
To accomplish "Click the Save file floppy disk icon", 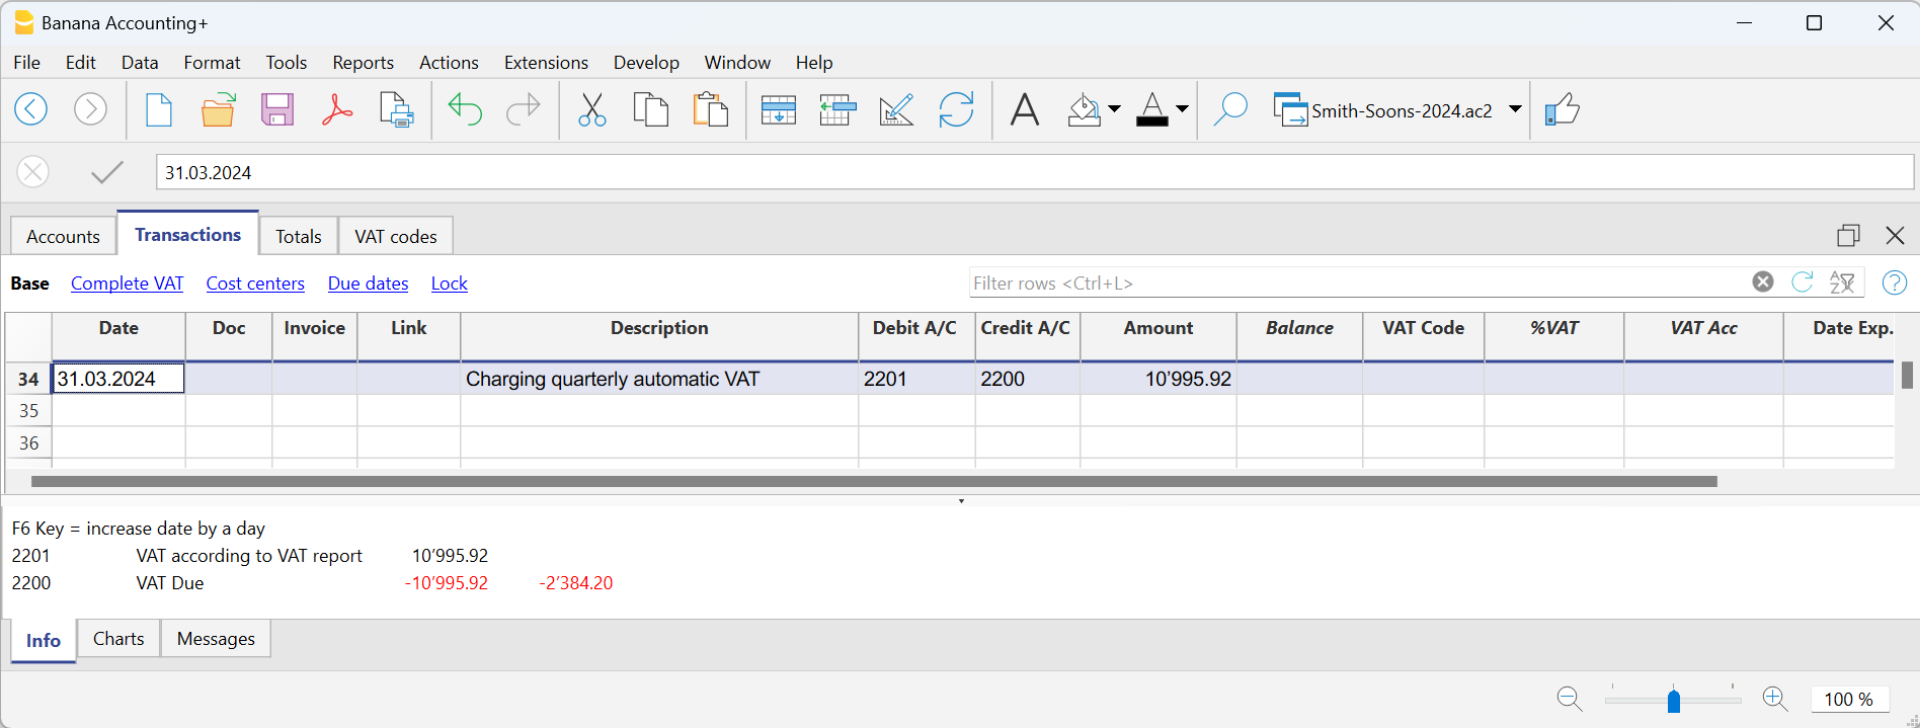I will pyautogui.click(x=277, y=110).
